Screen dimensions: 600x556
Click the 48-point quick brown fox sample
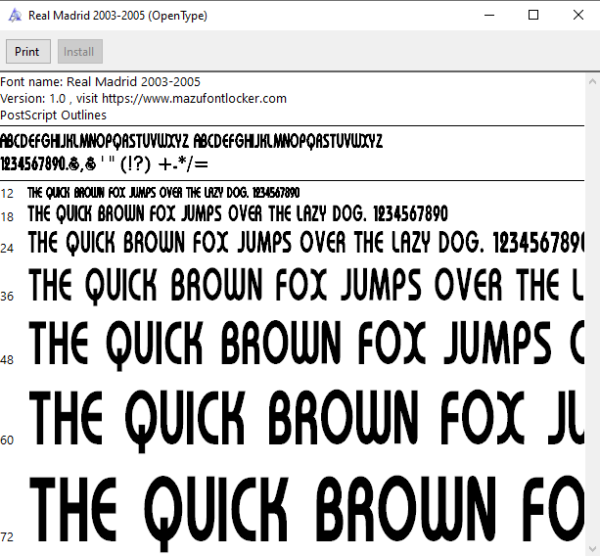(x=307, y=344)
